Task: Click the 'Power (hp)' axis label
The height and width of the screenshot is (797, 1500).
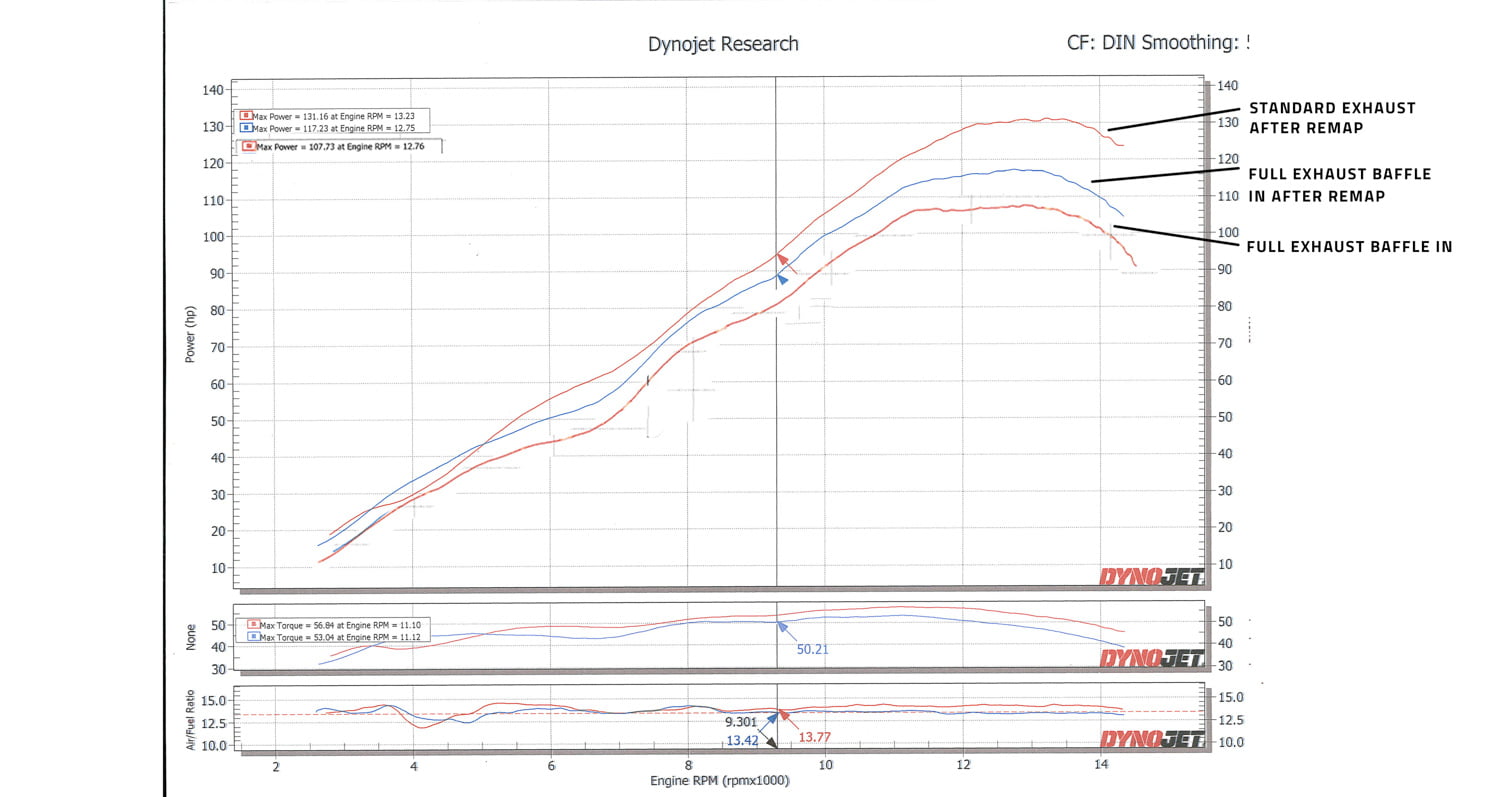Action: click(190, 334)
